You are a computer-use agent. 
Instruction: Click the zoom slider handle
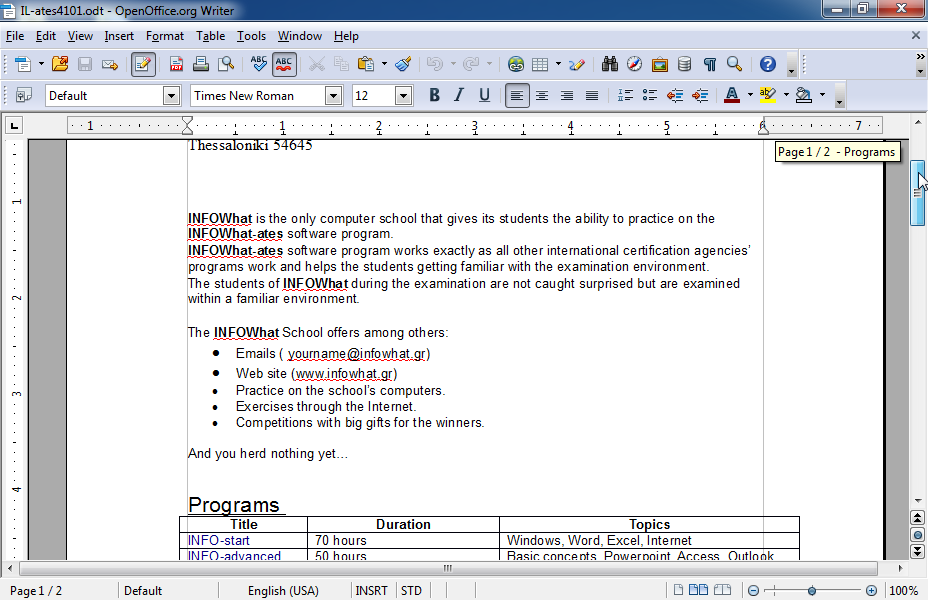click(x=812, y=591)
